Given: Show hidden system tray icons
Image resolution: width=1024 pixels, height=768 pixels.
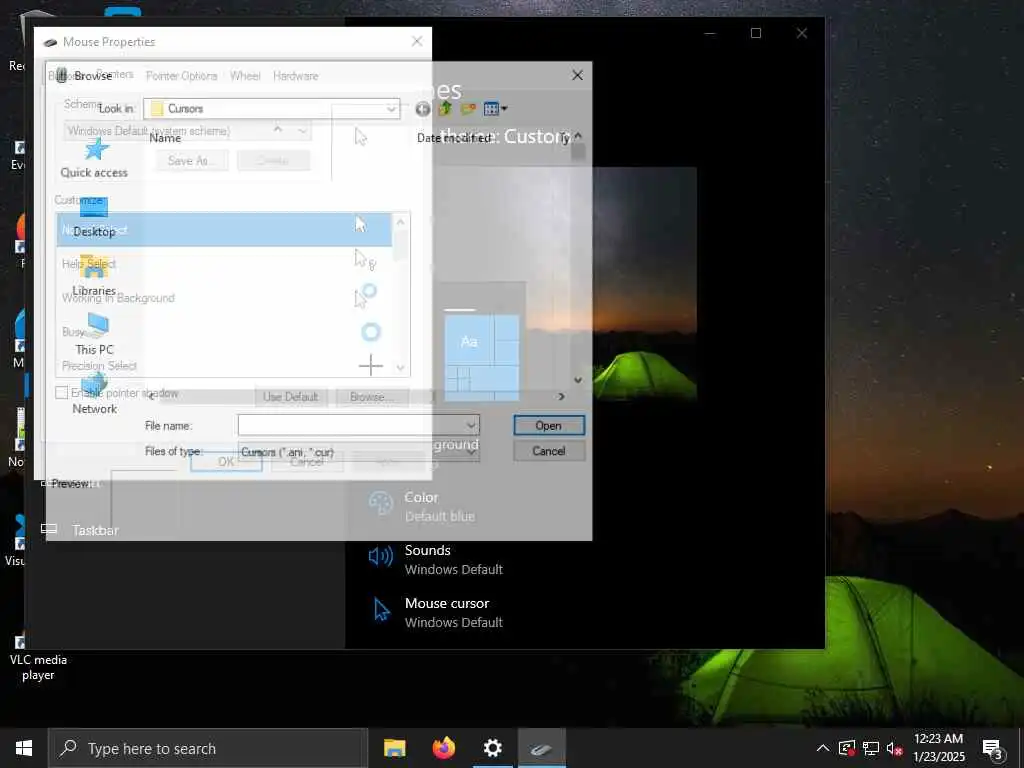Looking at the screenshot, I should pyautogui.click(x=823, y=748).
